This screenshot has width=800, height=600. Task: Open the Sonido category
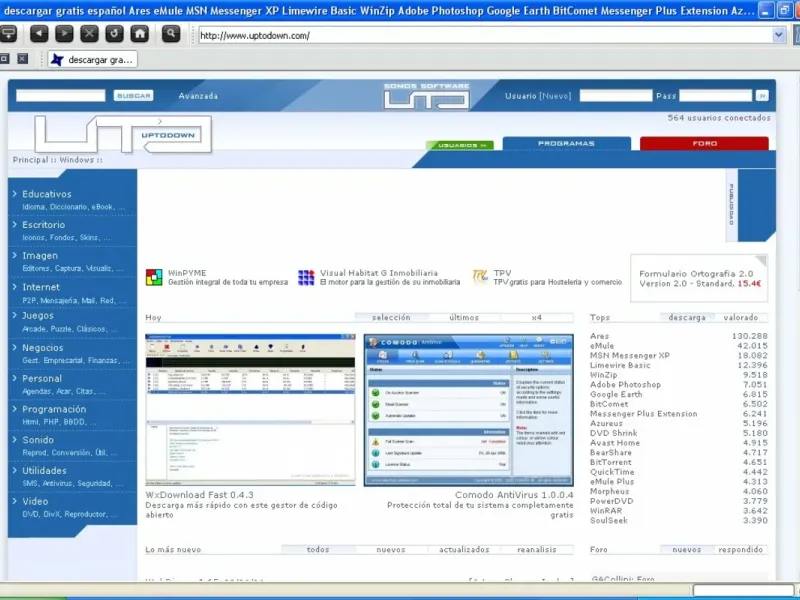(x=38, y=440)
